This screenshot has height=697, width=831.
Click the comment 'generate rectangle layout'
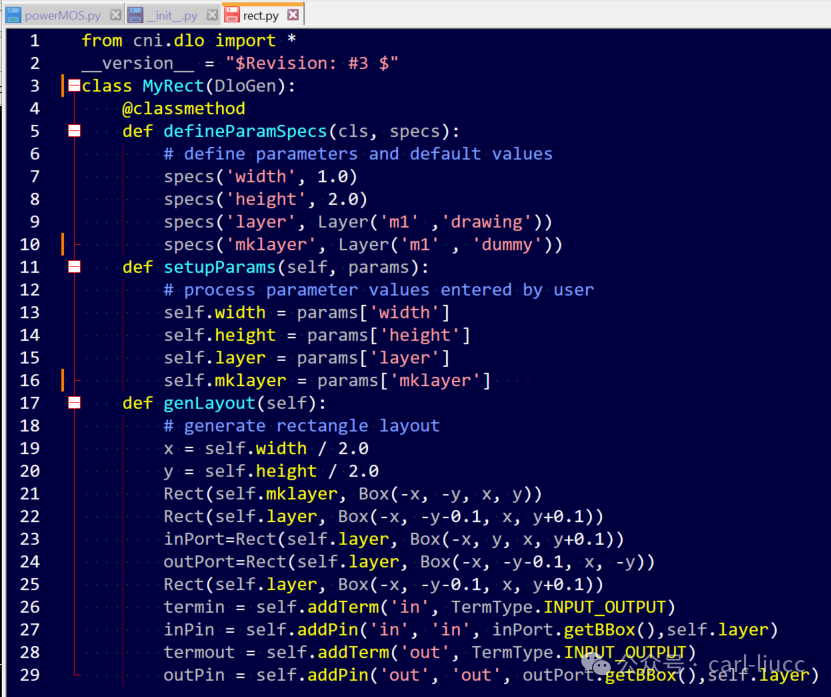(302, 426)
